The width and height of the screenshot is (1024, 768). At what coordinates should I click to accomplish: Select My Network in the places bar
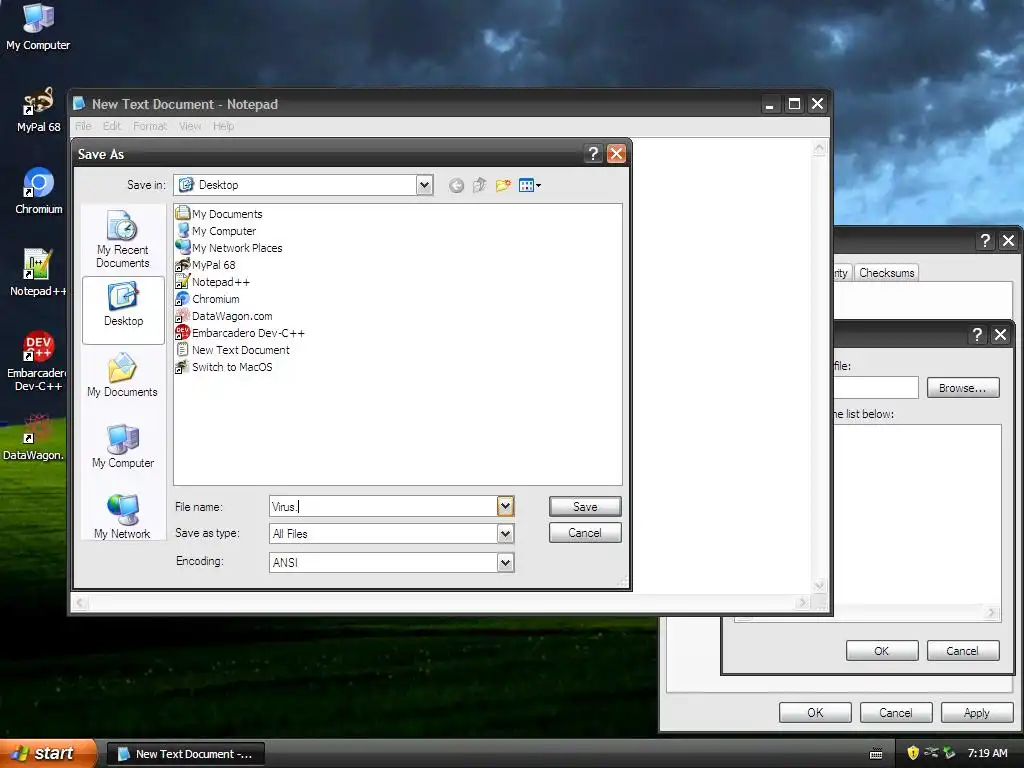pyautogui.click(x=123, y=517)
